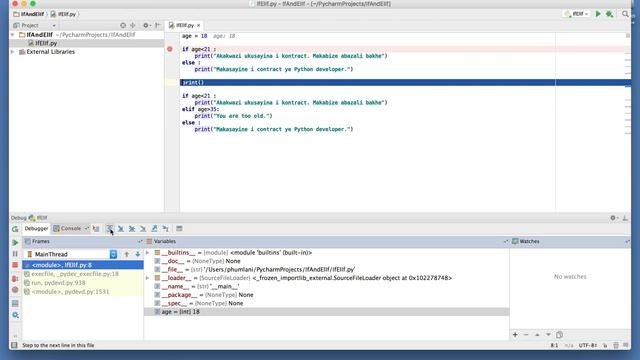The width and height of the screenshot is (640, 360).
Task: Open the View Breakpoints dialog icon
Action: click(15, 279)
